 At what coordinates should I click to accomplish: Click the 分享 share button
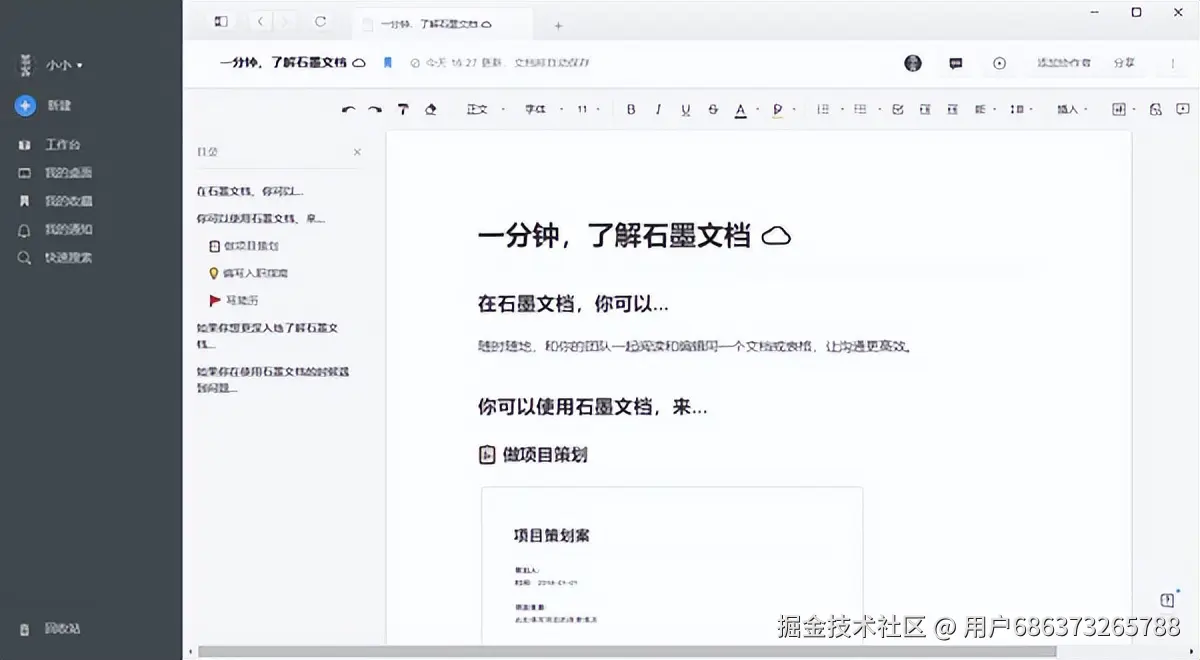tap(1124, 63)
